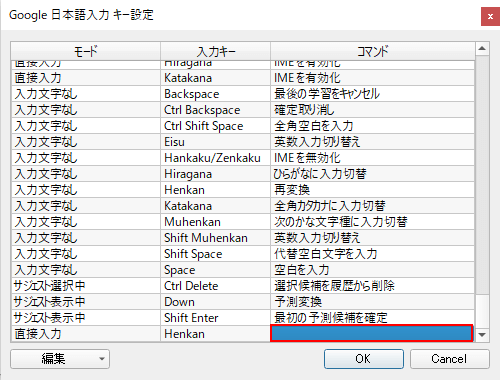Viewport: 500px width, 380px height.
Task: Click the 代替空白文字を入力 command cell
Action: pos(372,254)
